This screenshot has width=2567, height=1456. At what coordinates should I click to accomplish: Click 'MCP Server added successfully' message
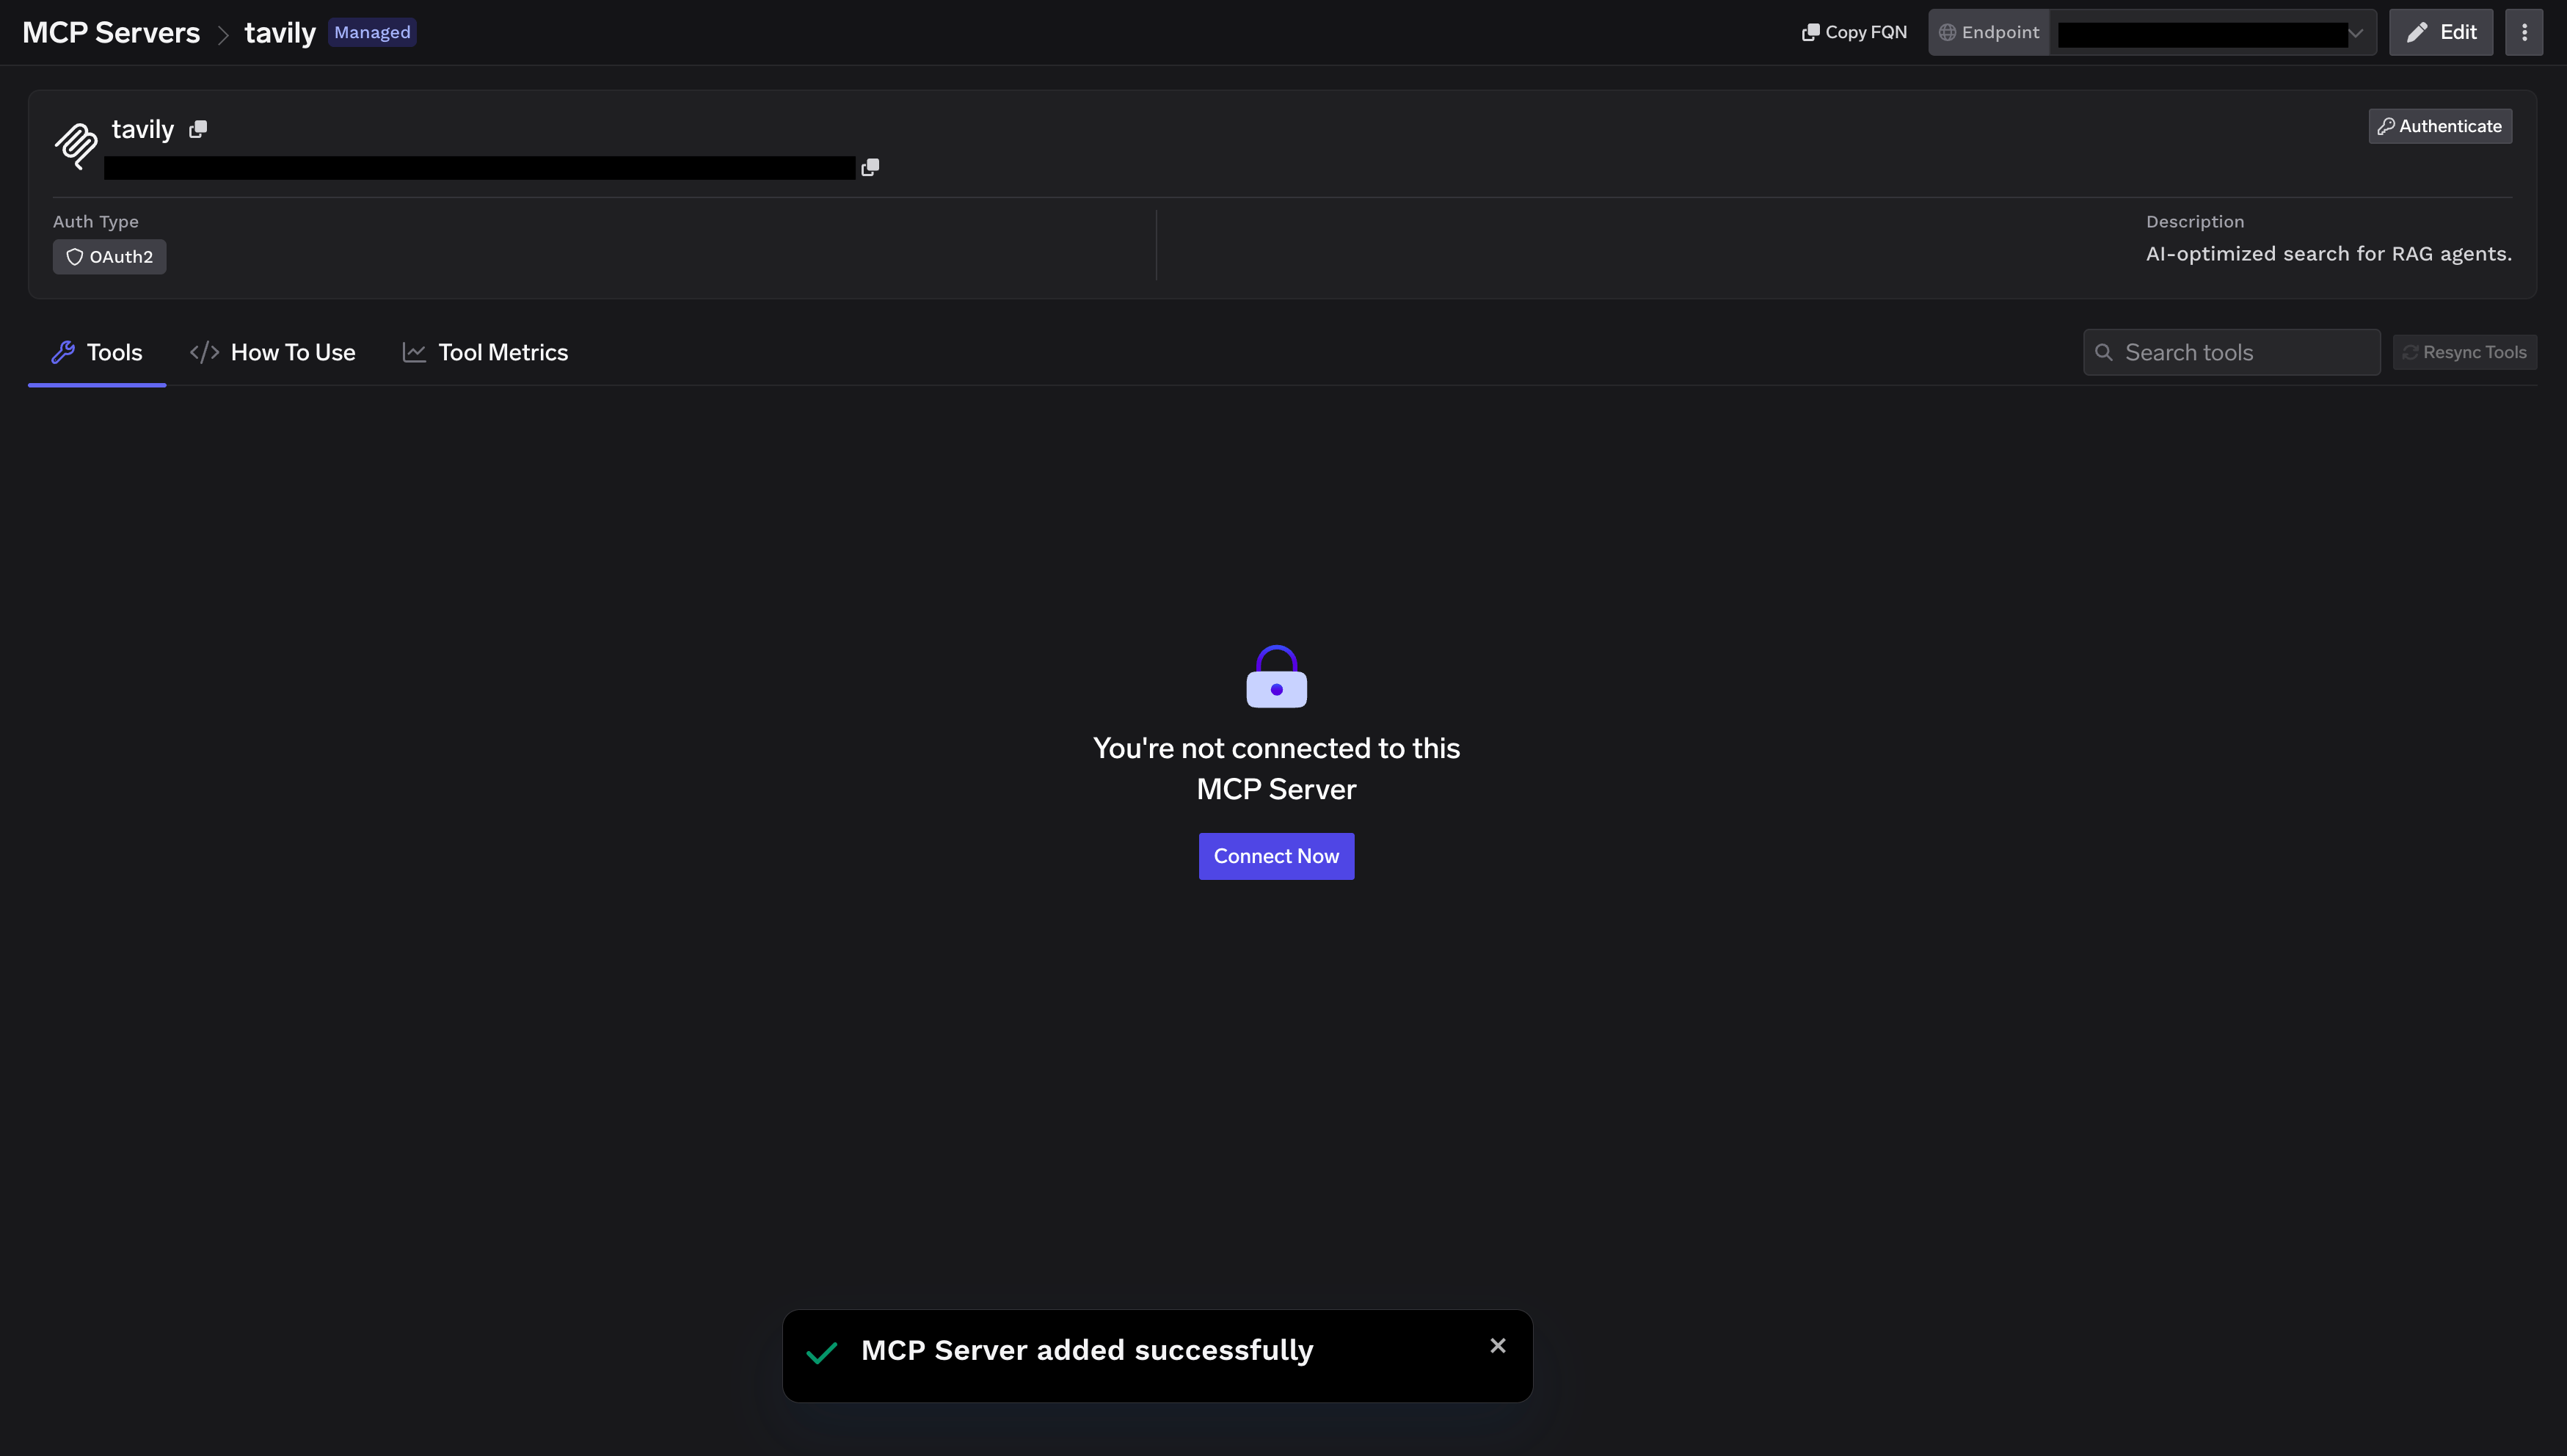pos(1087,1350)
